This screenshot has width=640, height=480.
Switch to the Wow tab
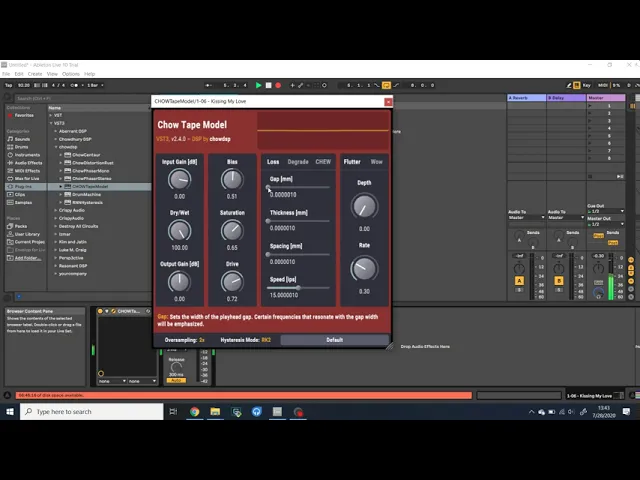(x=376, y=162)
